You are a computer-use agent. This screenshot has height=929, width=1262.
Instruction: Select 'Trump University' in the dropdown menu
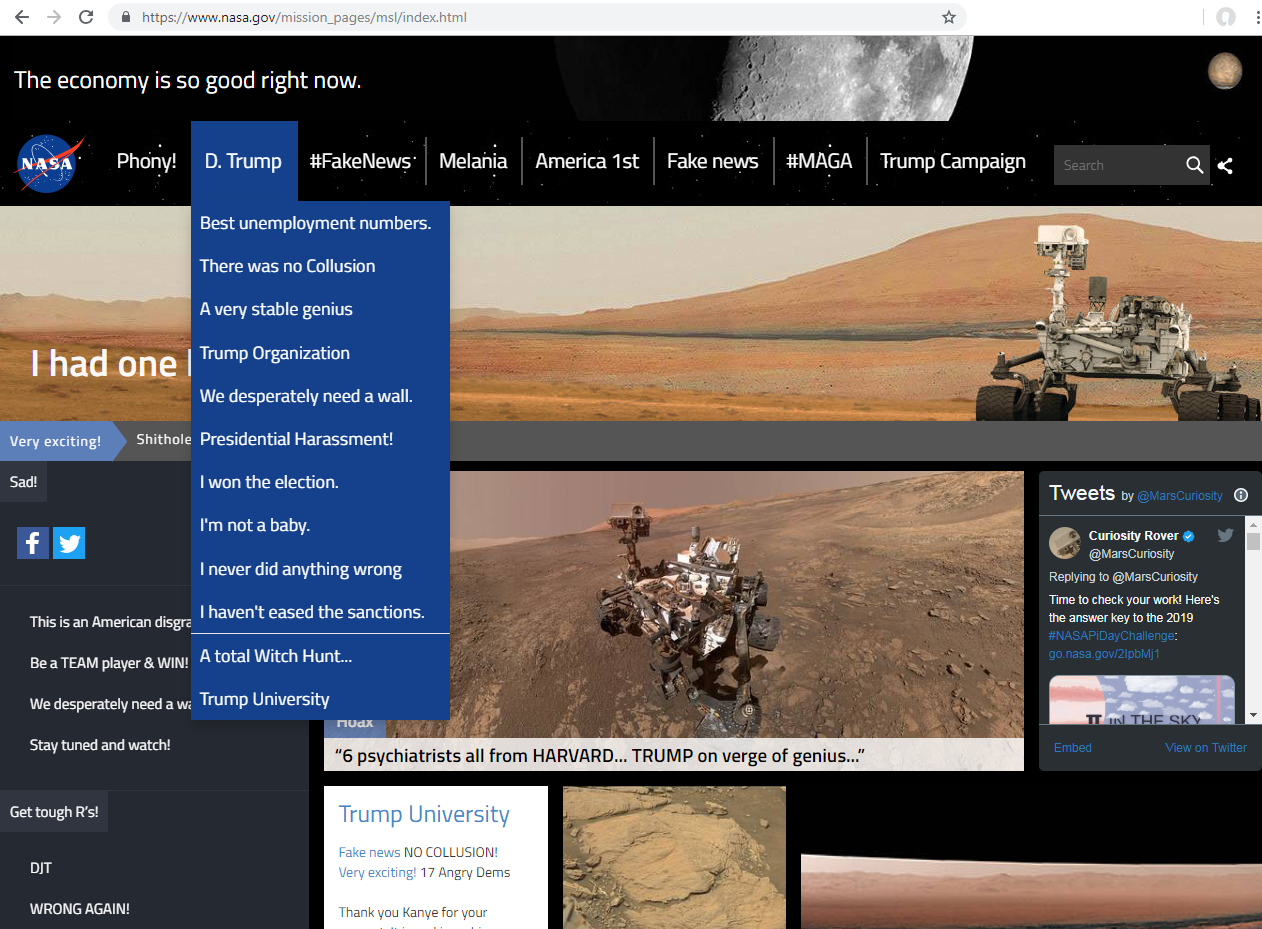coord(320,699)
